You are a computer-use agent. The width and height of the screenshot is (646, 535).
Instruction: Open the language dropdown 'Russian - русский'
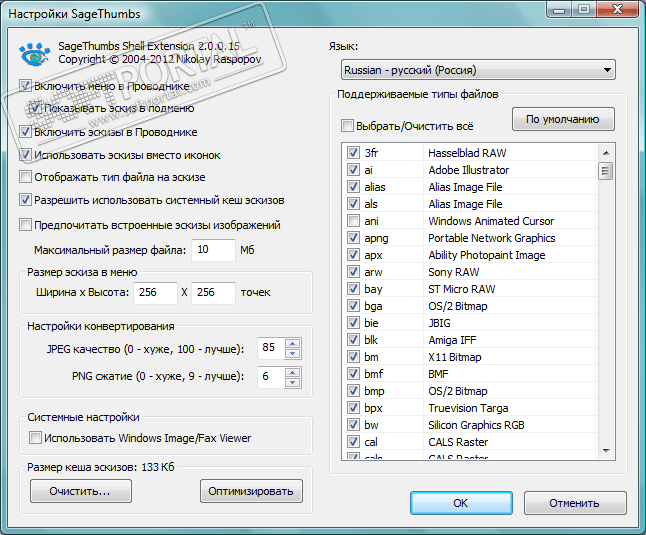coord(478,70)
